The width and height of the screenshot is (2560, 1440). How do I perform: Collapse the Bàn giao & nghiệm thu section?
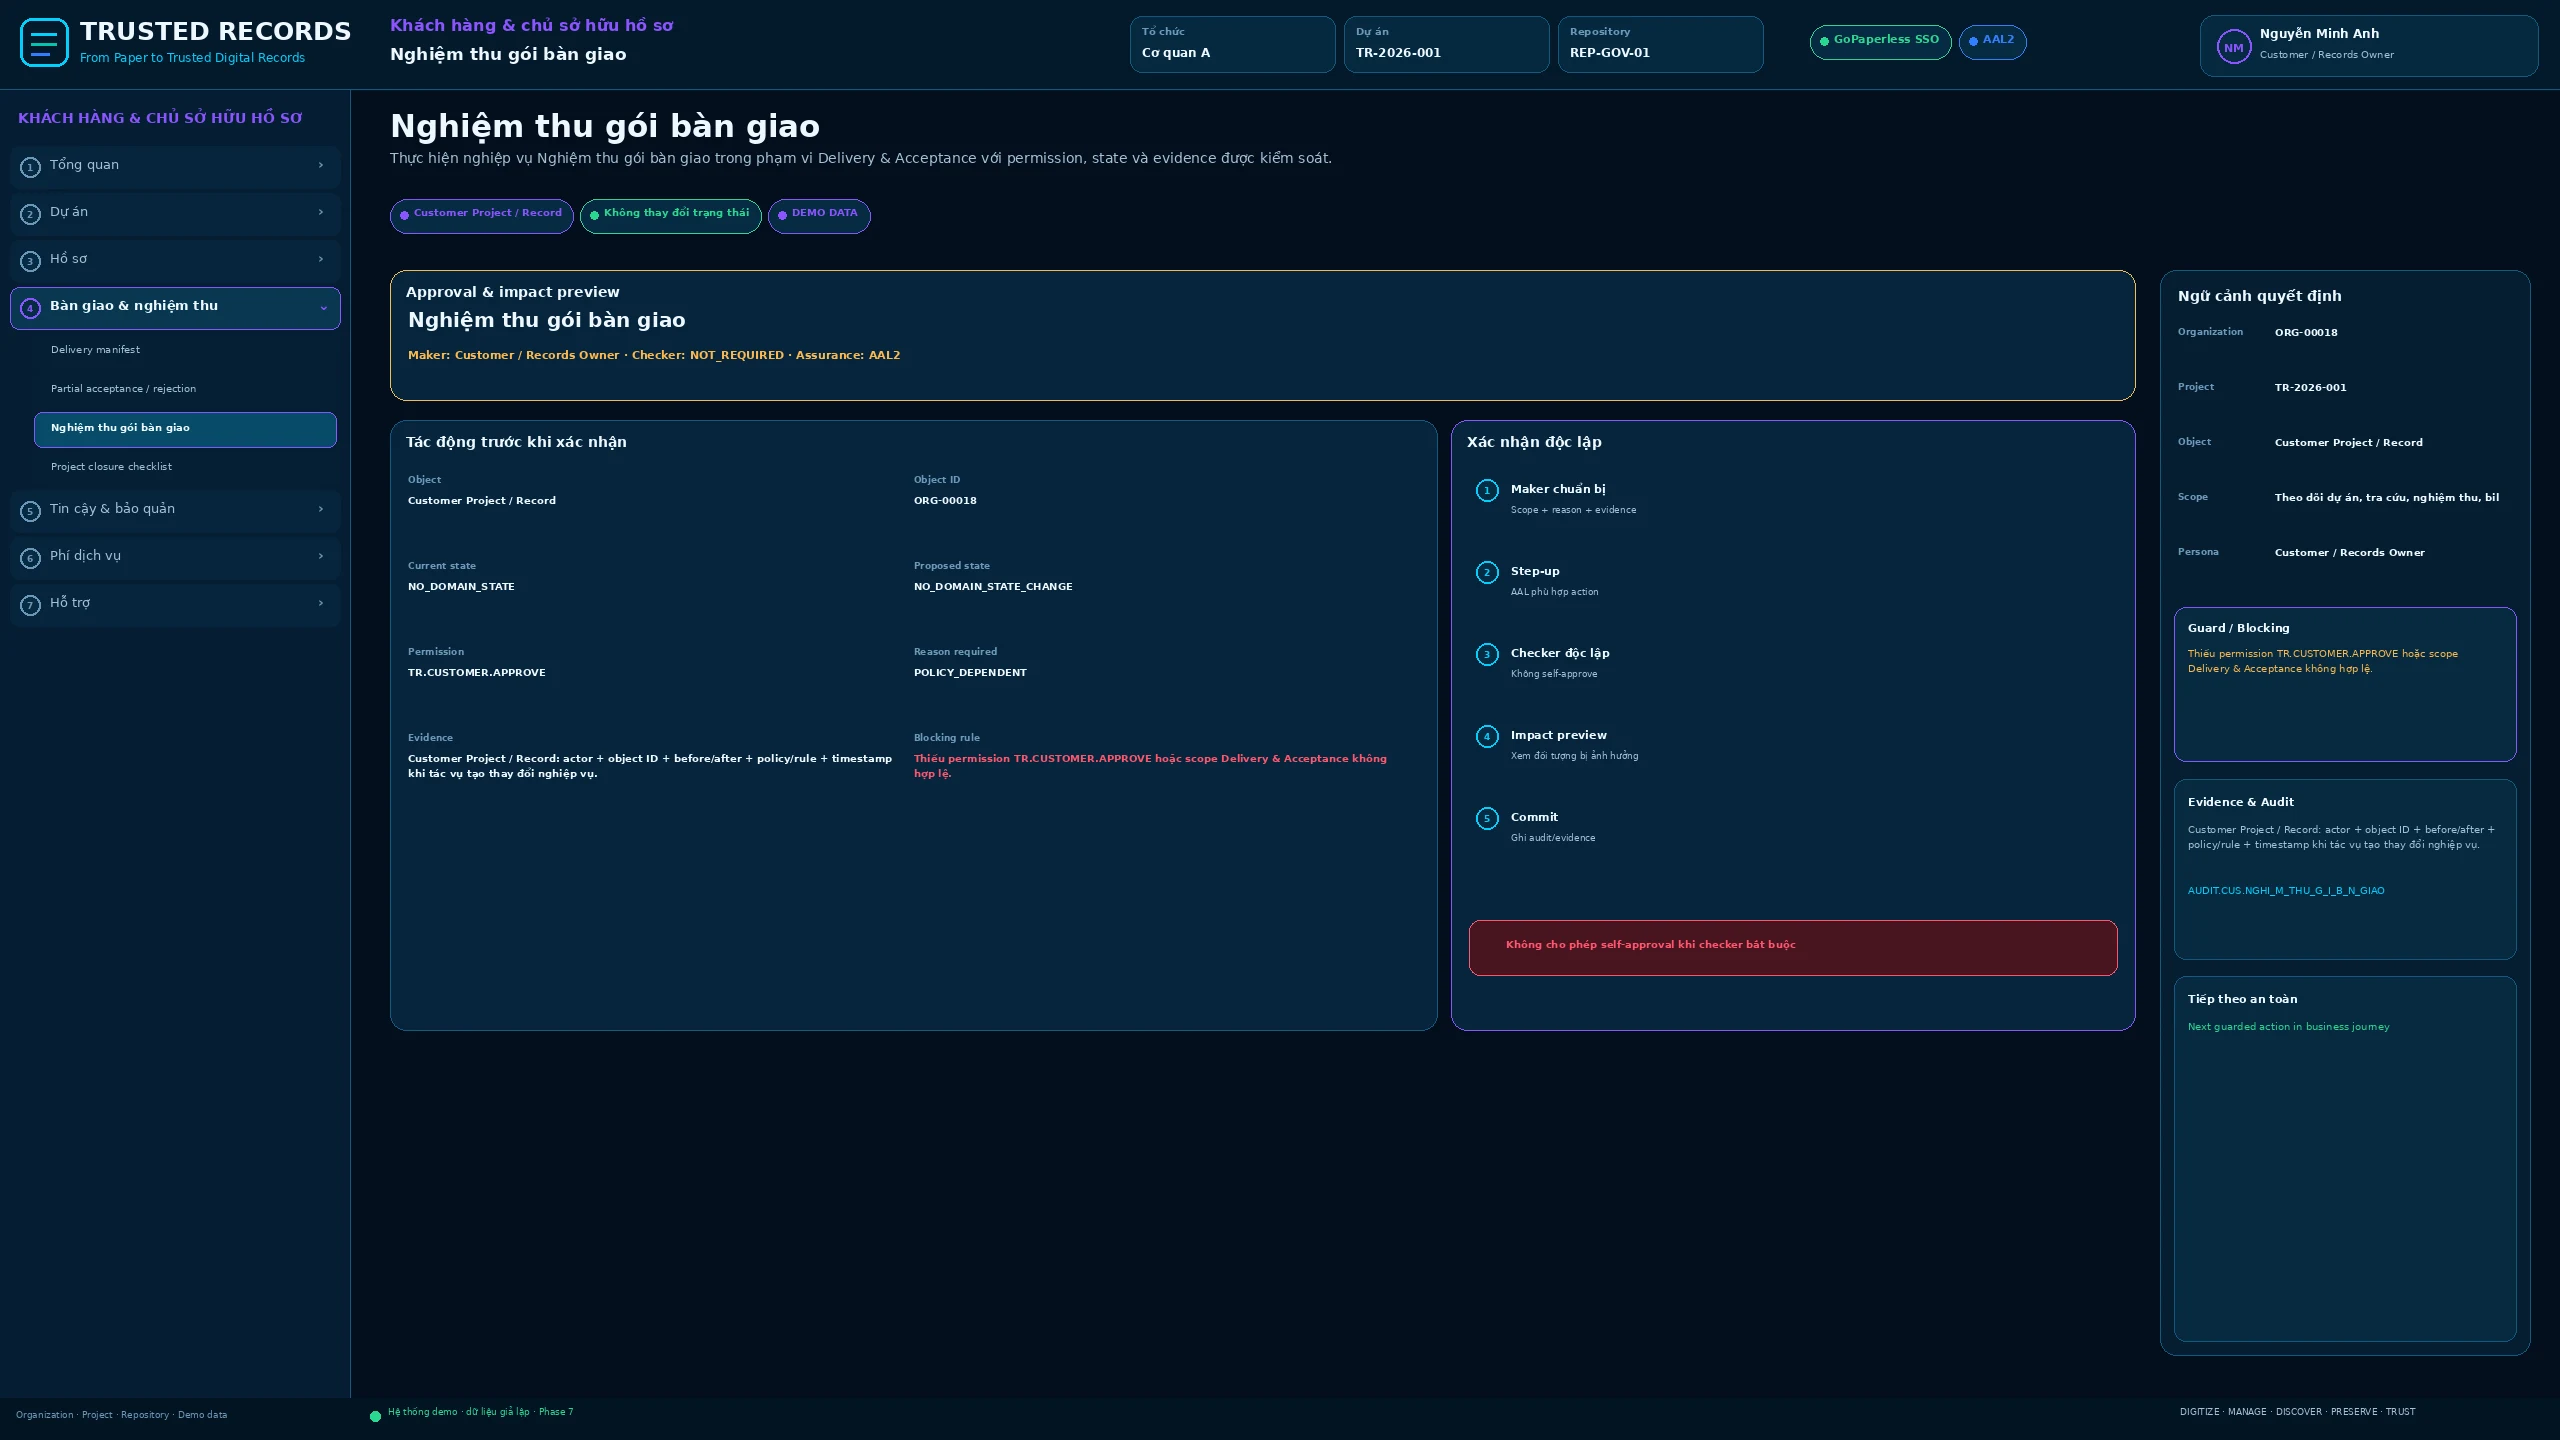(323, 308)
